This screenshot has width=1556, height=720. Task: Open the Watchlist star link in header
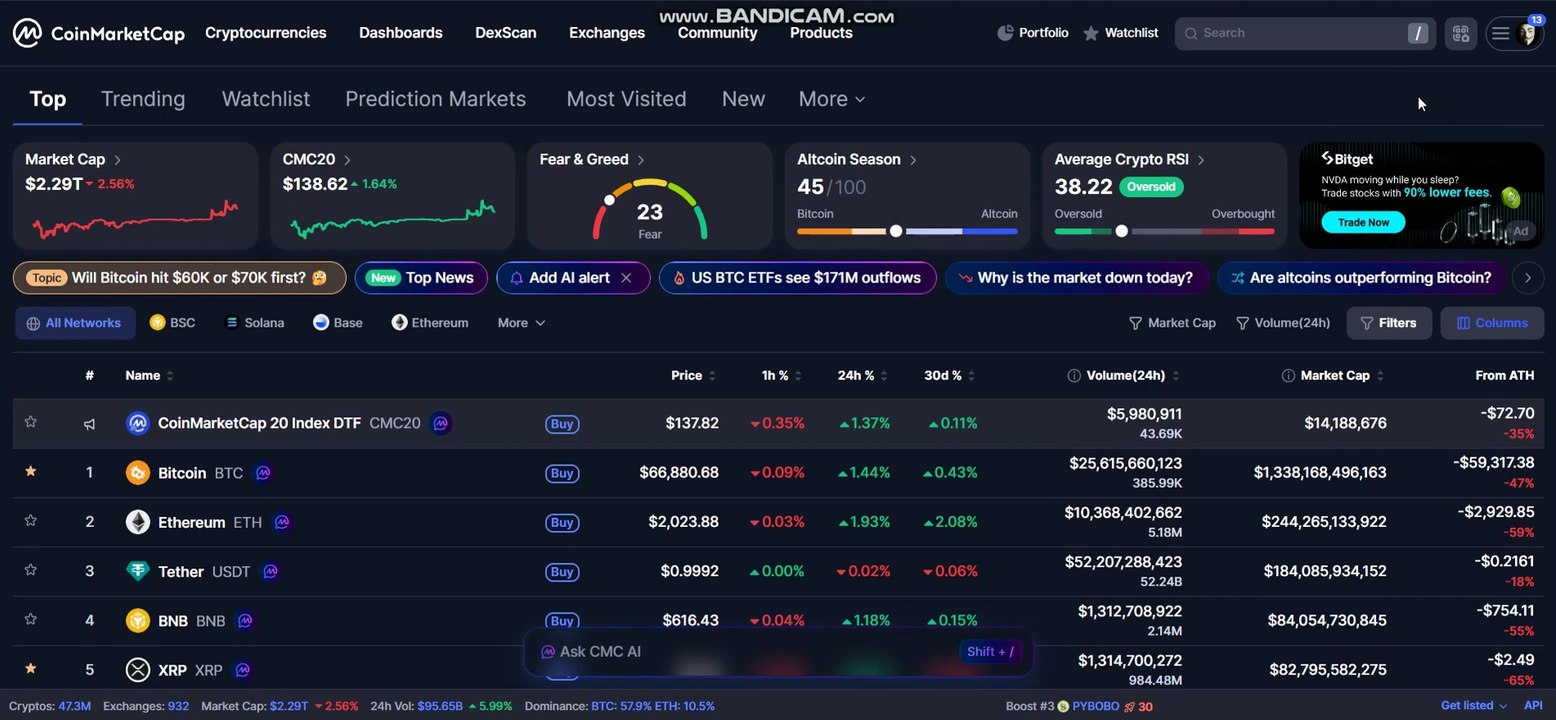pyautogui.click(x=1120, y=33)
